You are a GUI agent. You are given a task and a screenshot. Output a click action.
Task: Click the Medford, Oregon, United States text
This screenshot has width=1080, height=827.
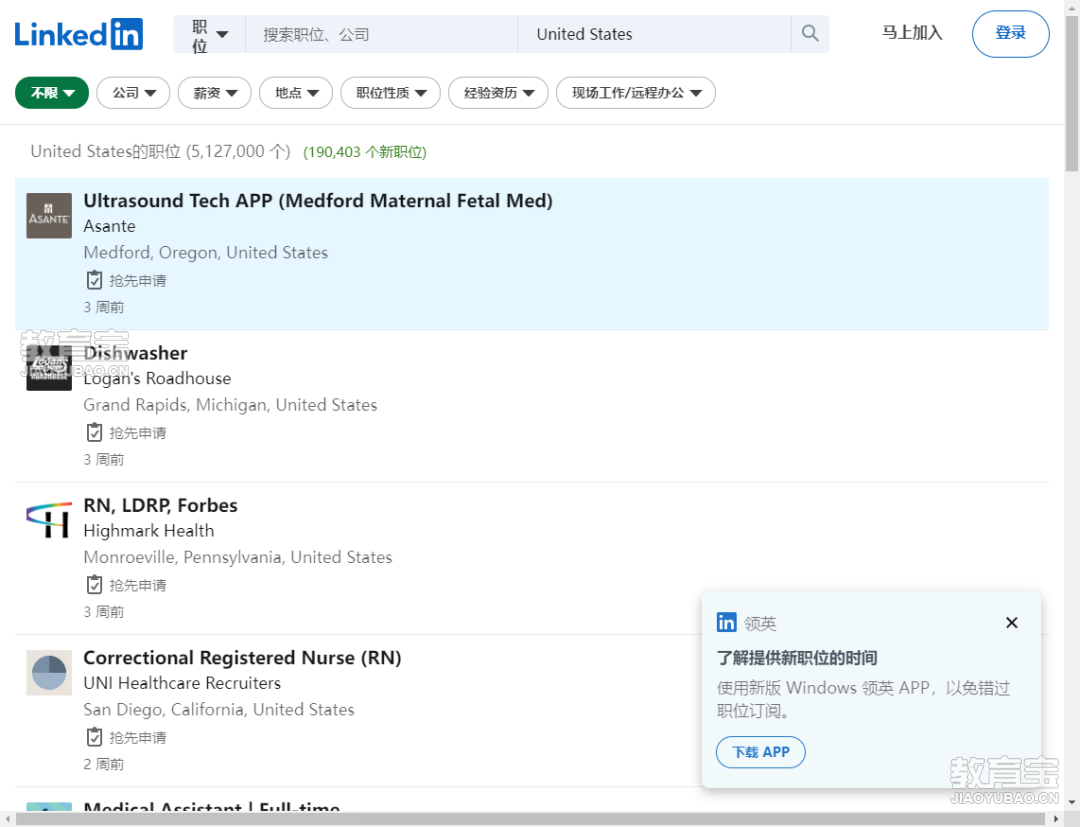click(x=205, y=253)
